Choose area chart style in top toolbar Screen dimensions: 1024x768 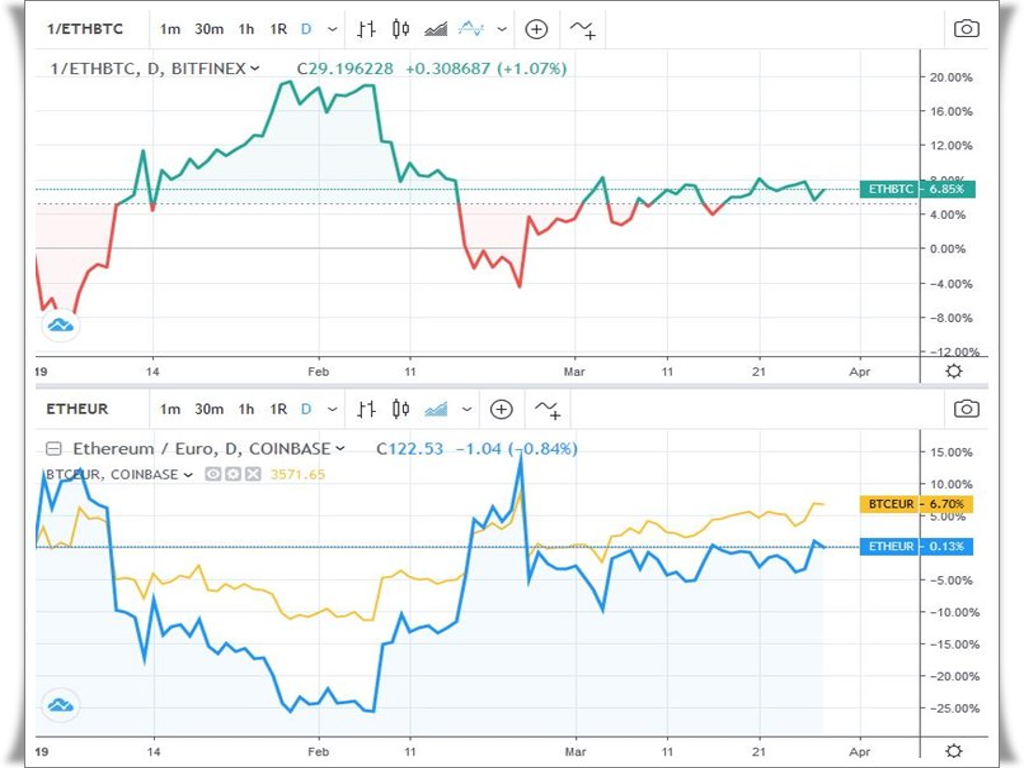tap(435, 29)
